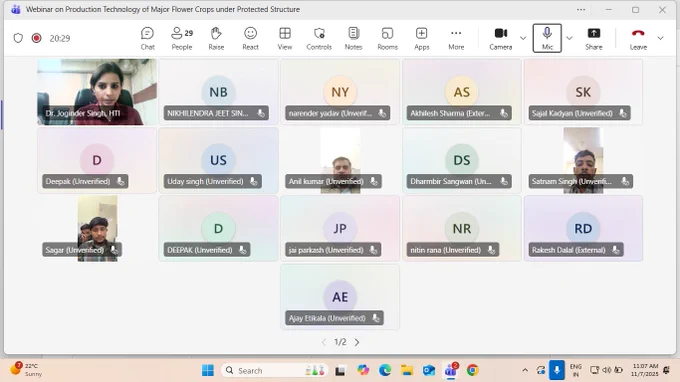The width and height of the screenshot is (680, 382).
Task: Click the meeting timer 20:29
Action: 60,38
